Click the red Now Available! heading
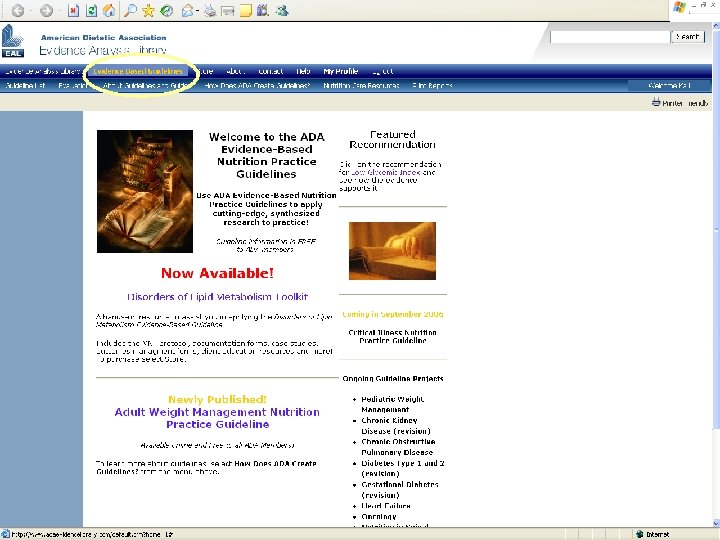This screenshot has width=720, height=540. click(x=217, y=273)
